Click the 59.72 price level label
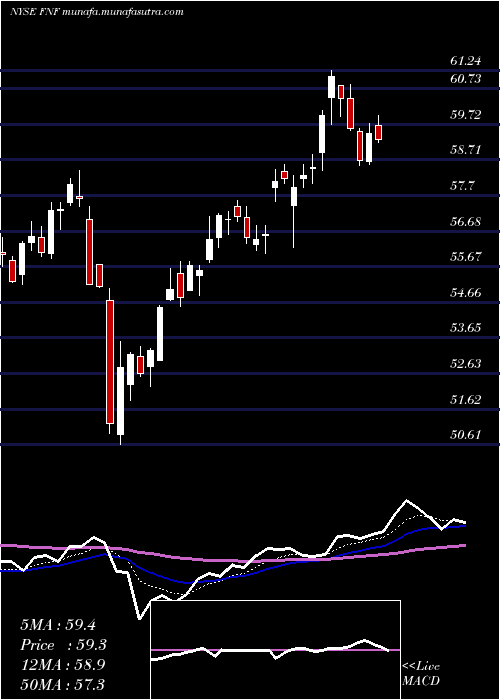The width and height of the screenshot is (500, 700). 465,115
